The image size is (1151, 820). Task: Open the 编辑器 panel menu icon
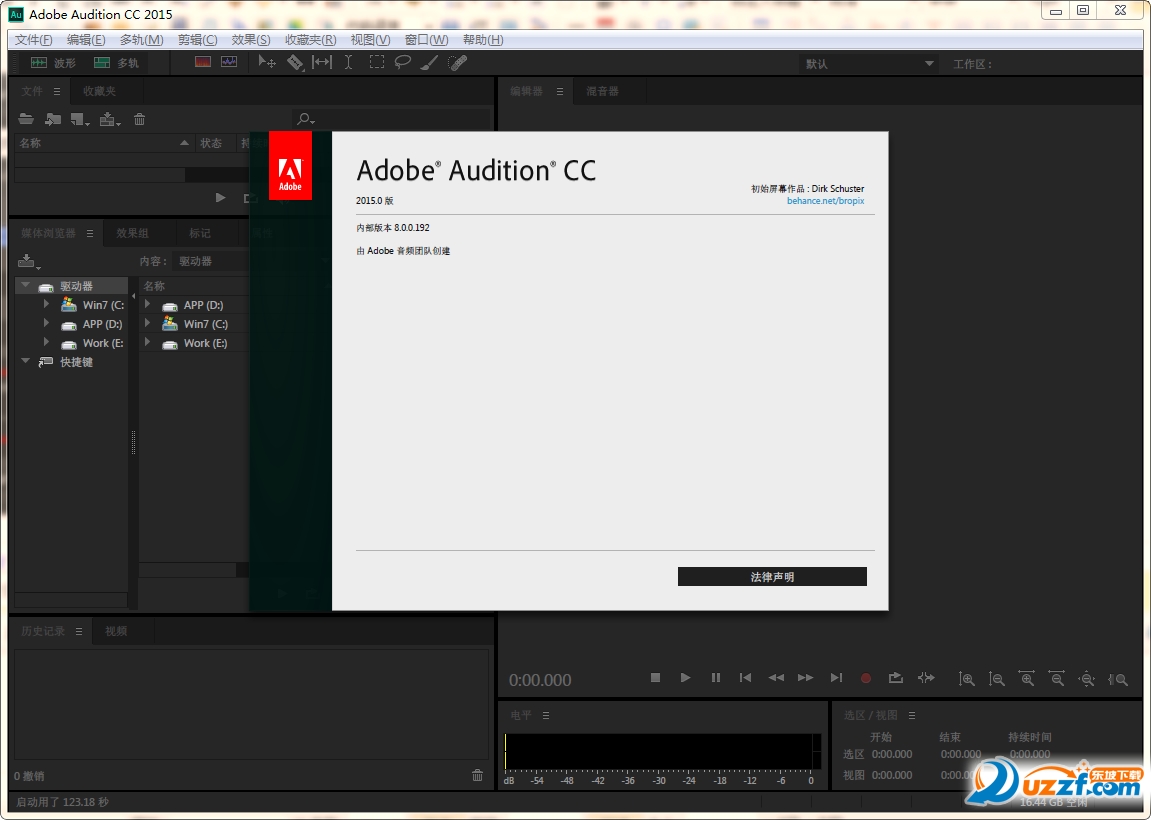[559, 91]
